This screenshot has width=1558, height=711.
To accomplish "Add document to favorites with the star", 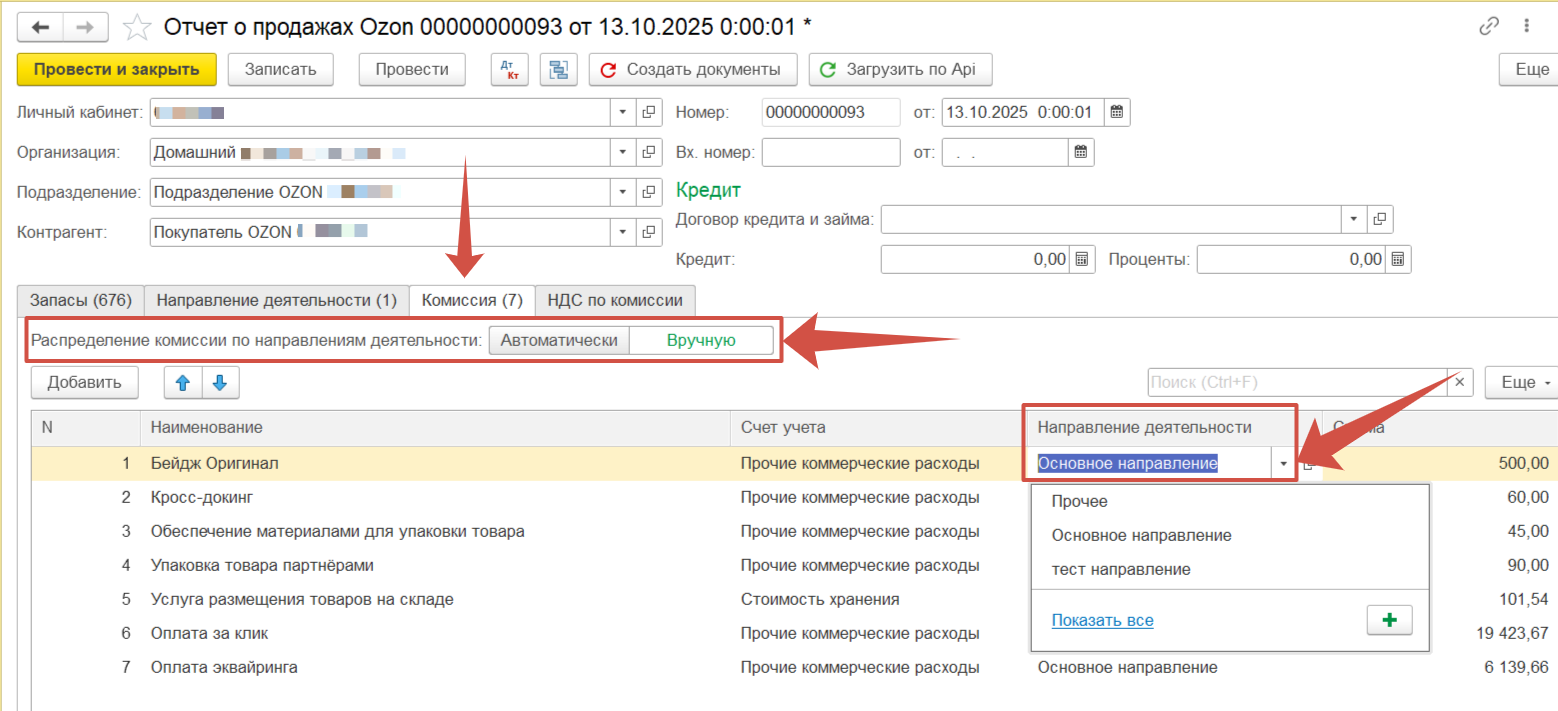I will 136,27.
